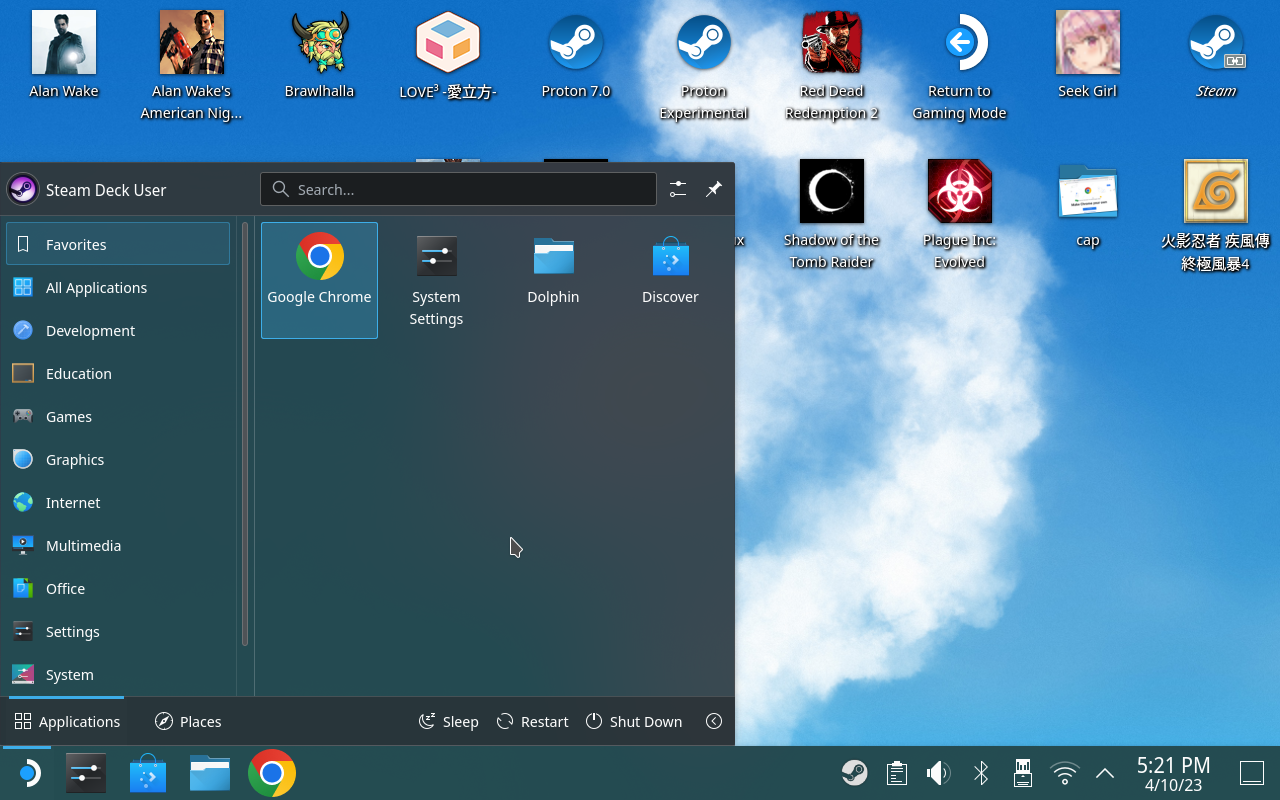Click the Steam Deck User avatar
This screenshot has height=800, width=1280.
[x=23, y=190]
